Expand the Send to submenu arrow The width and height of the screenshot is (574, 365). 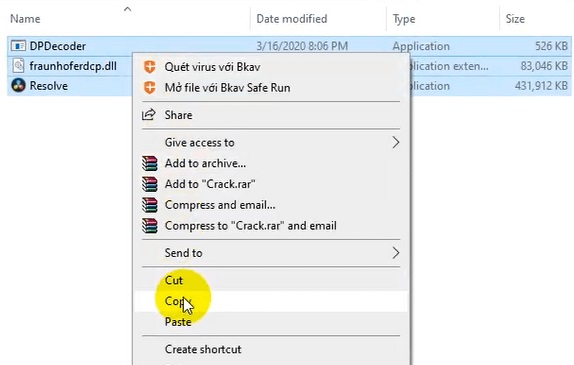coord(395,253)
